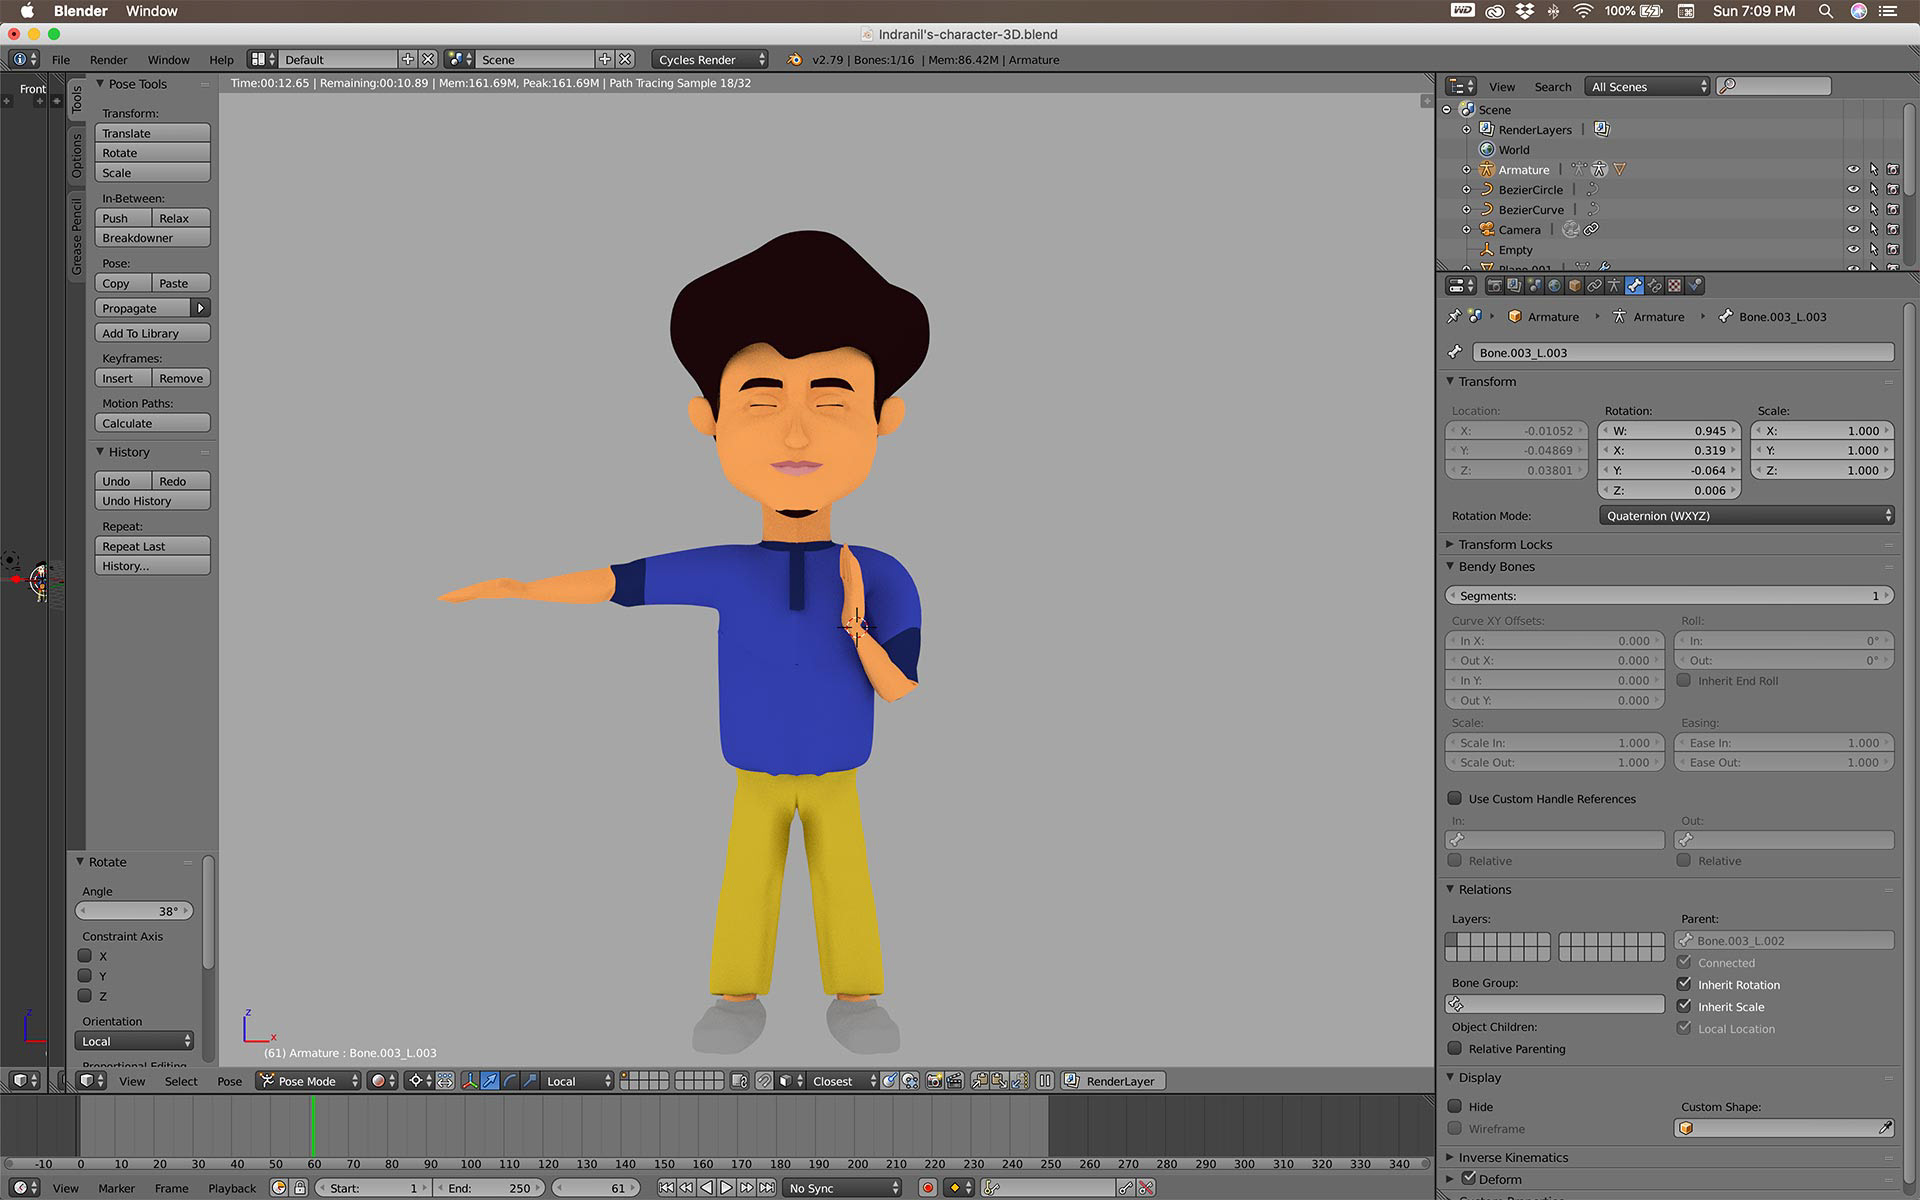Expand the Transform Locks panel

tap(1504, 544)
